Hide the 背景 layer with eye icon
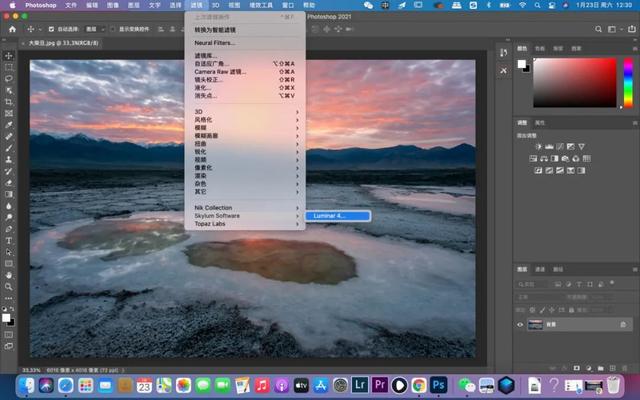The image size is (640, 400). coord(520,324)
